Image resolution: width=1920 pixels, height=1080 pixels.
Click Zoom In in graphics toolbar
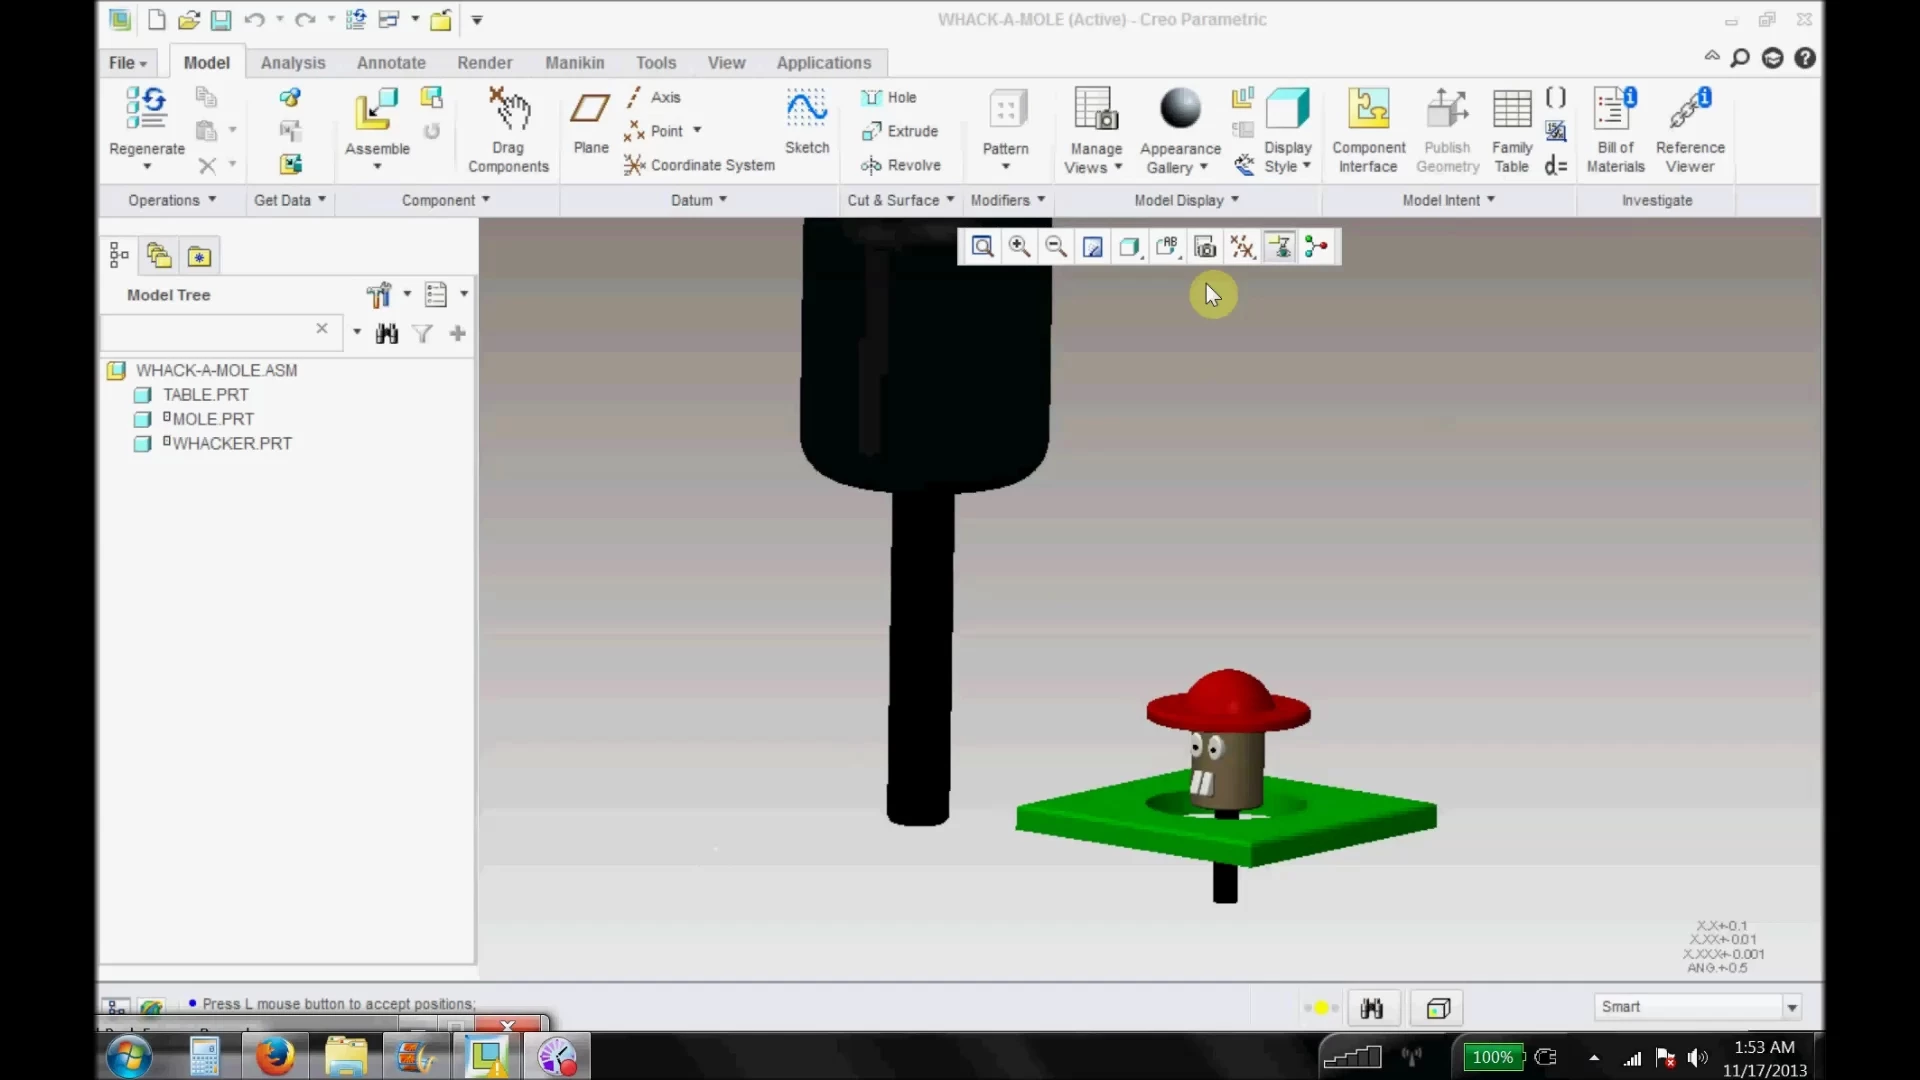[1019, 247]
